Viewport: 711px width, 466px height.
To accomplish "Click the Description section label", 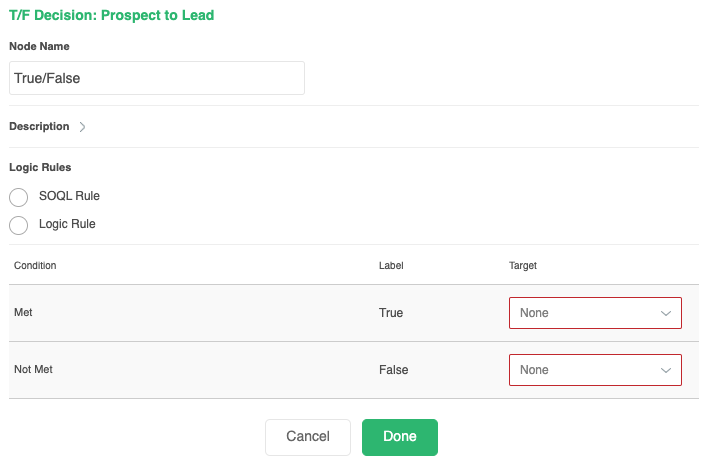I will tap(39, 127).
